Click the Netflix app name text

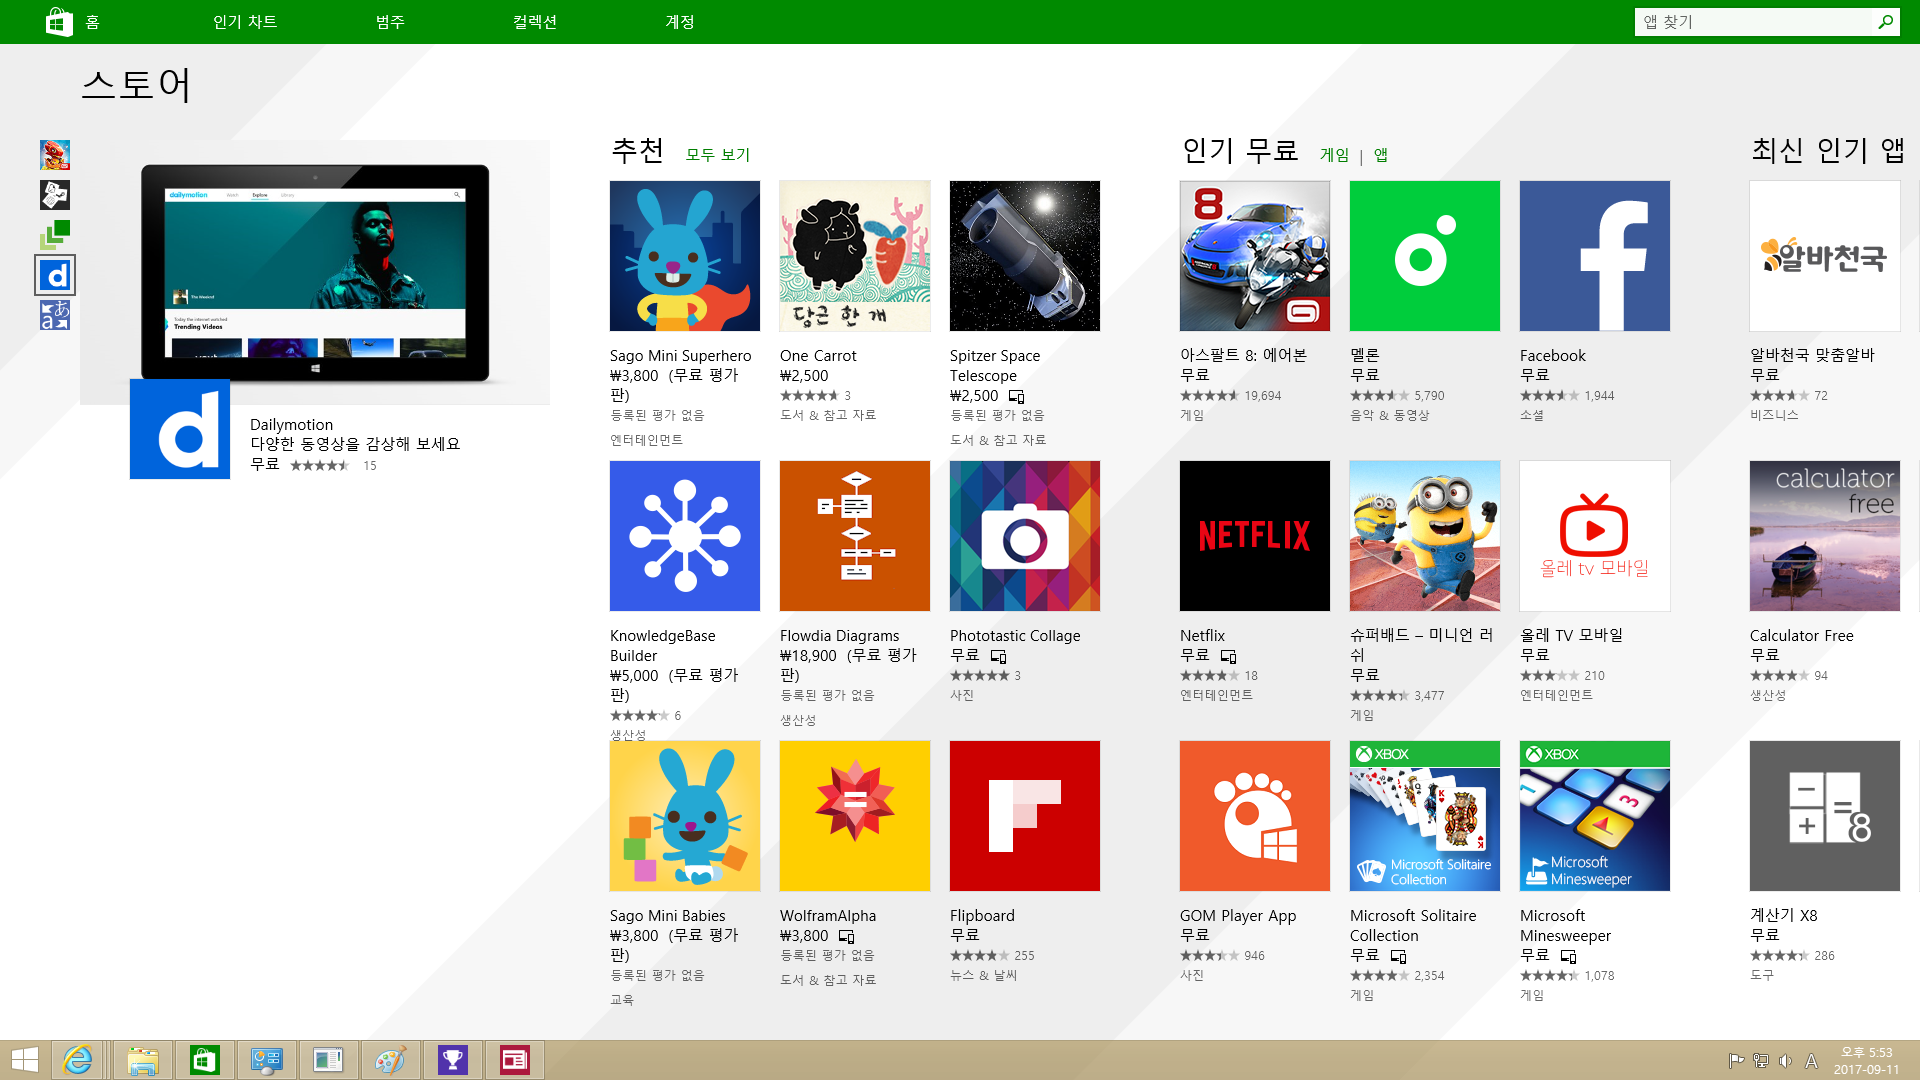coord(1202,636)
